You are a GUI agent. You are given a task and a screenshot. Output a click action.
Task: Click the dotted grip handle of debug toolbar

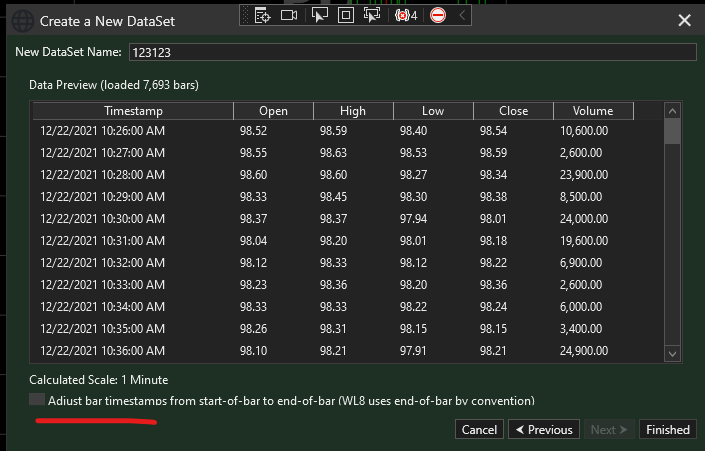click(245, 15)
